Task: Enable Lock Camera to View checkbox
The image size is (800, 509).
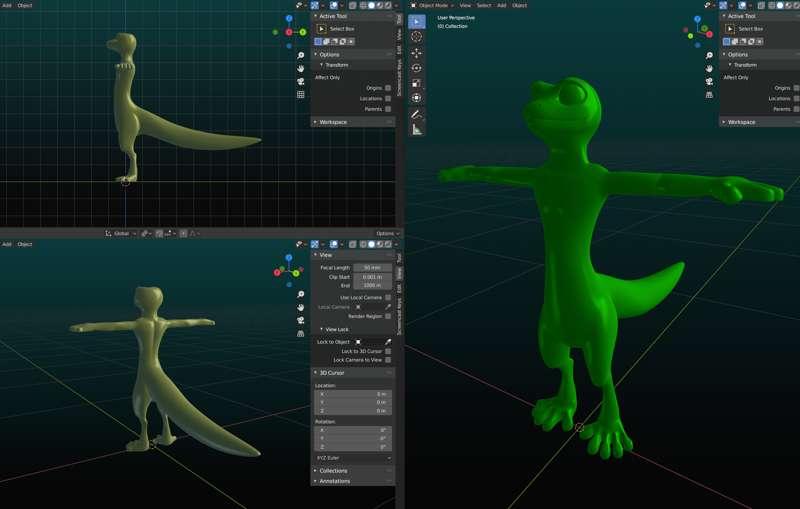Action: pyautogui.click(x=388, y=360)
